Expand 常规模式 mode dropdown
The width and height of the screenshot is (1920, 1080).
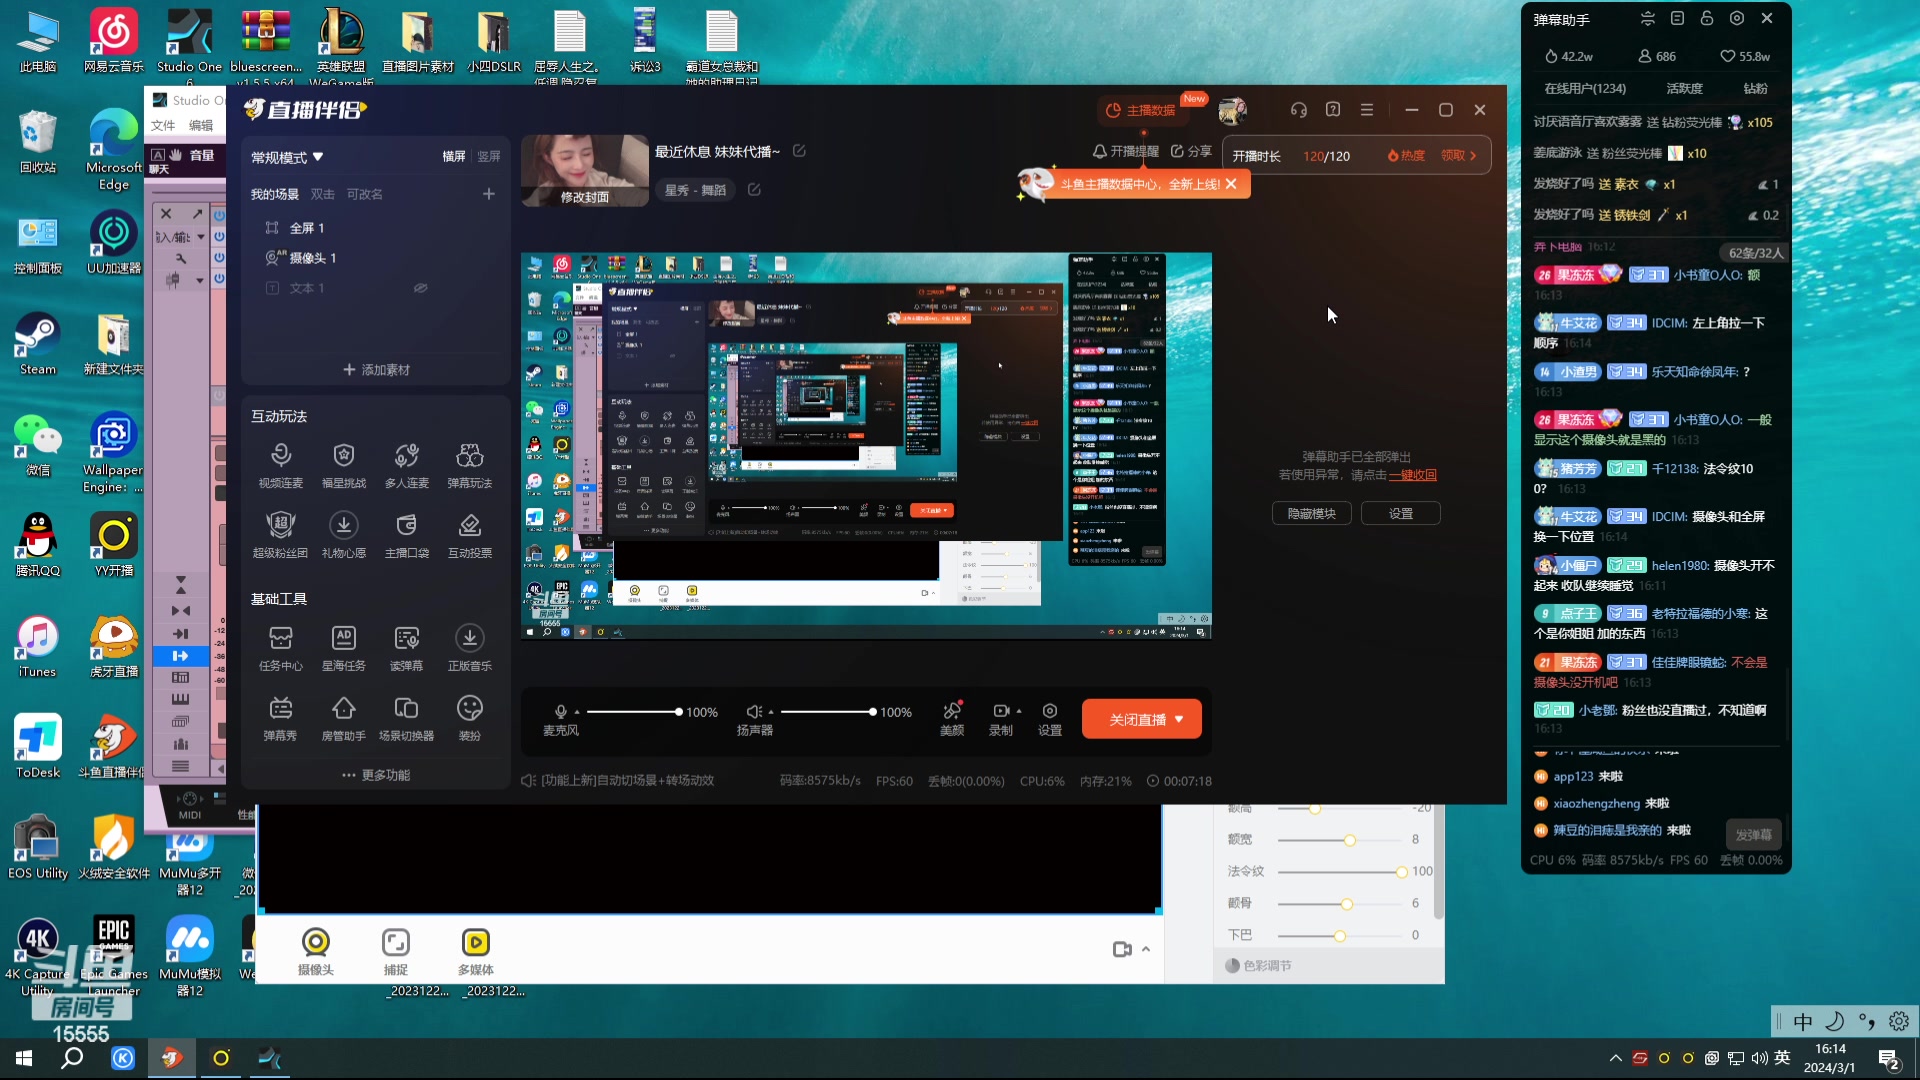[x=287, y=157]
